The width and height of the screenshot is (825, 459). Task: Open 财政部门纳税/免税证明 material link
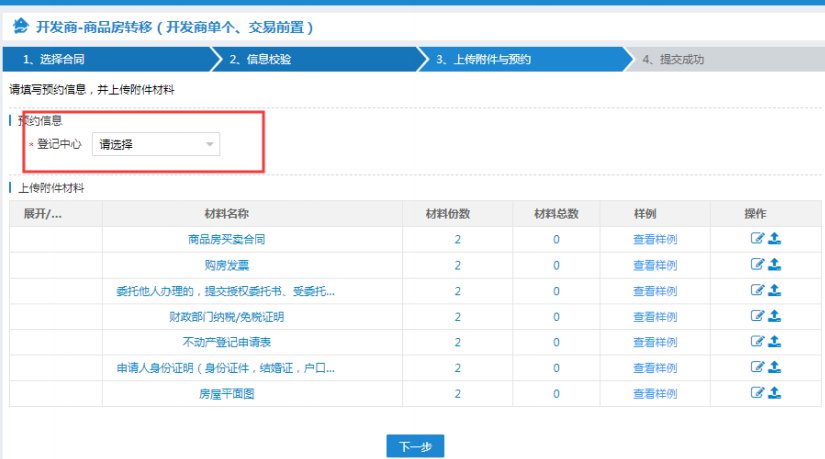click(227, 317)
